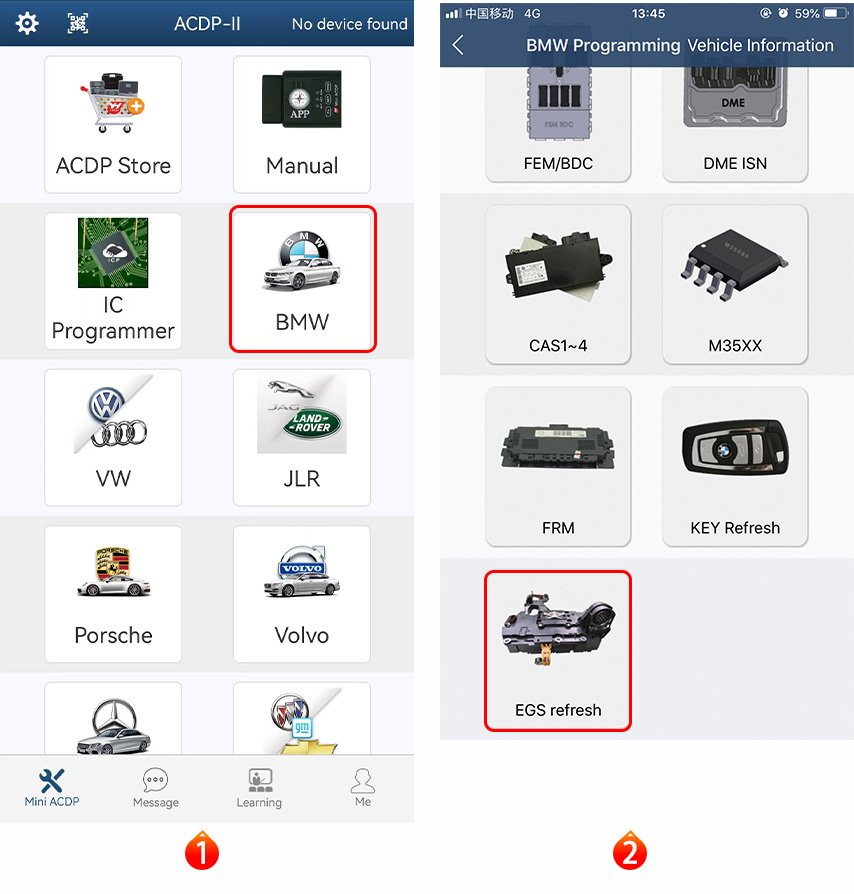Select the CAS1~4 module
Viewport: 854px width, 894px height.
click(558, 285)
